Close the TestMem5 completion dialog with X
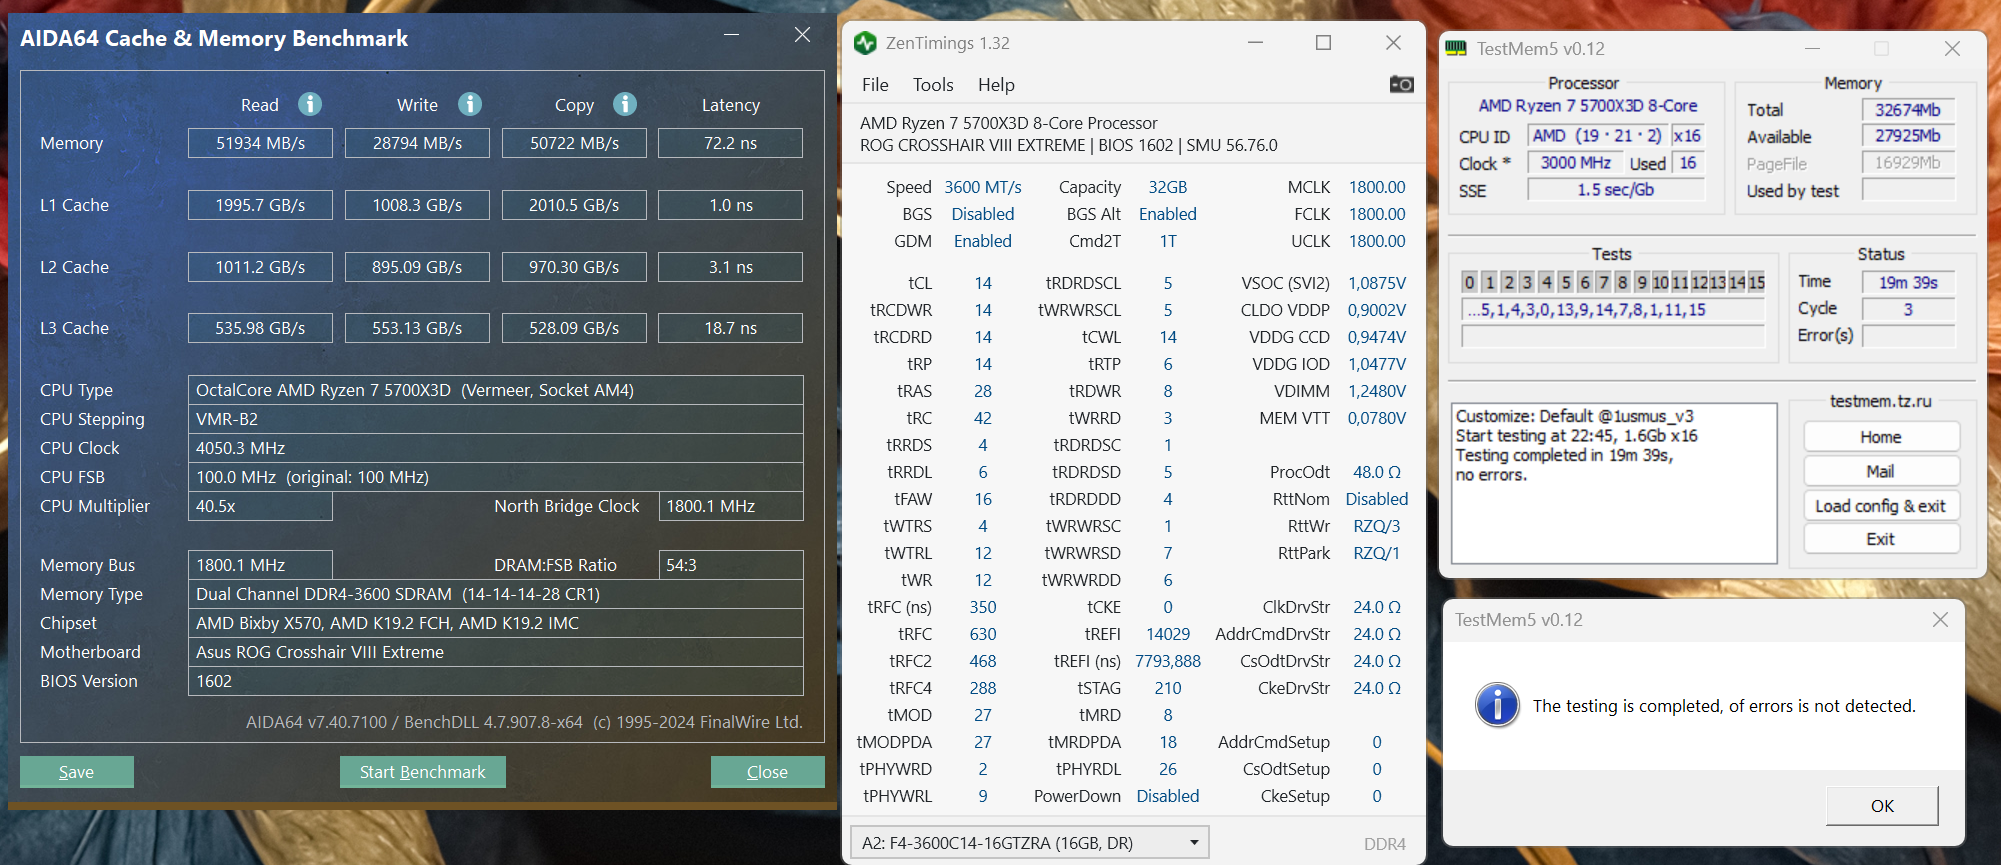Image resolution: width=2001 pixels, height=865 pixels. click(x=1940, y=620)
